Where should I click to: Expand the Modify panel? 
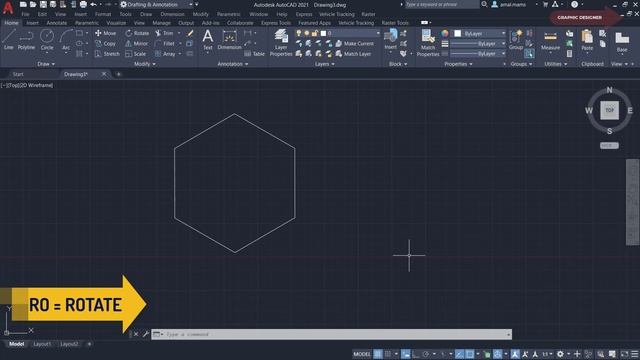tap(144, 64)
